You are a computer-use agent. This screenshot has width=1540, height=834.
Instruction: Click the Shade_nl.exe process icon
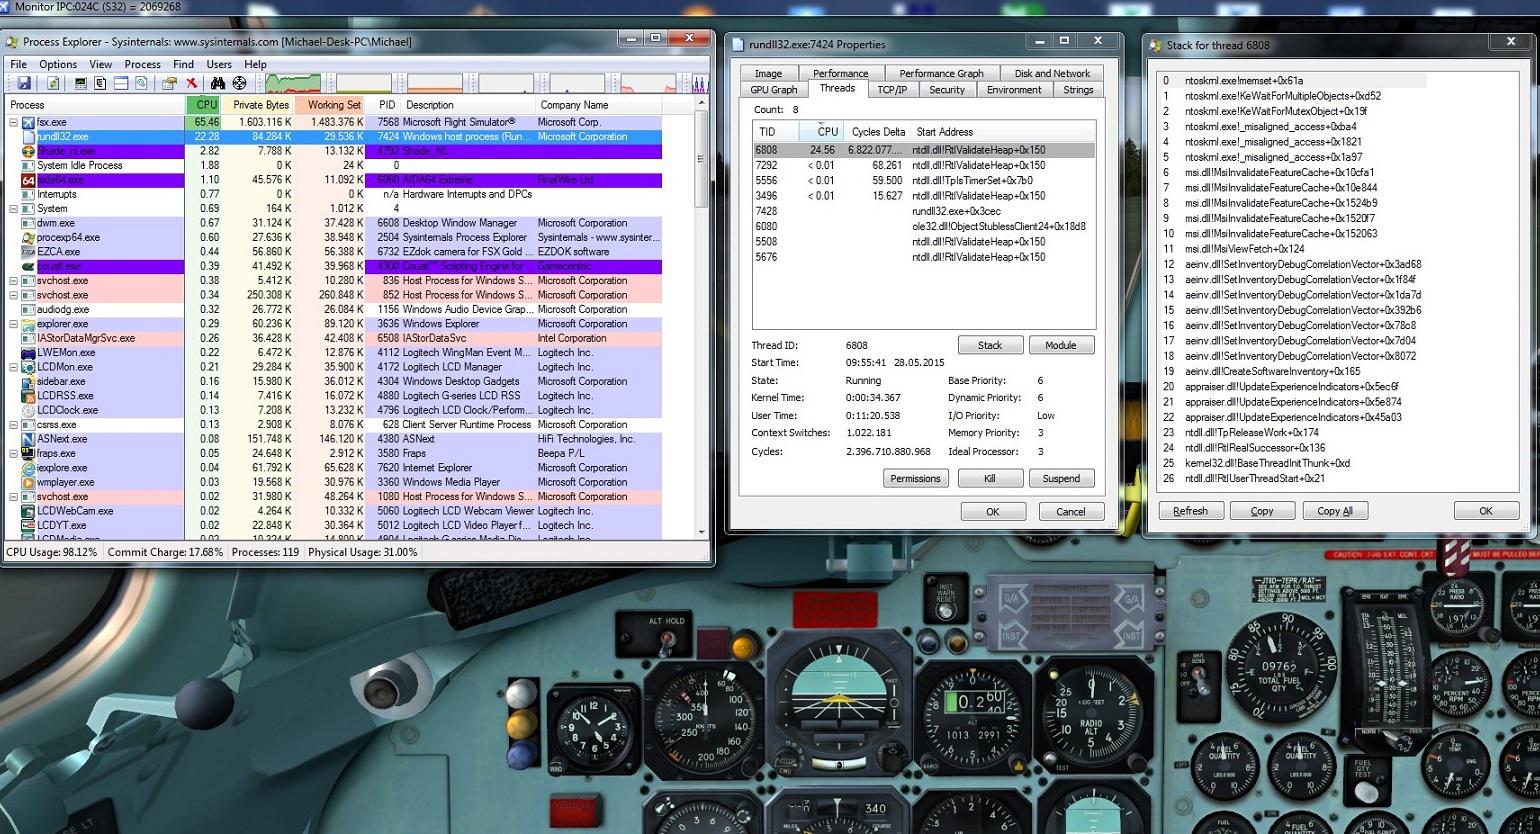pos(28,151)
